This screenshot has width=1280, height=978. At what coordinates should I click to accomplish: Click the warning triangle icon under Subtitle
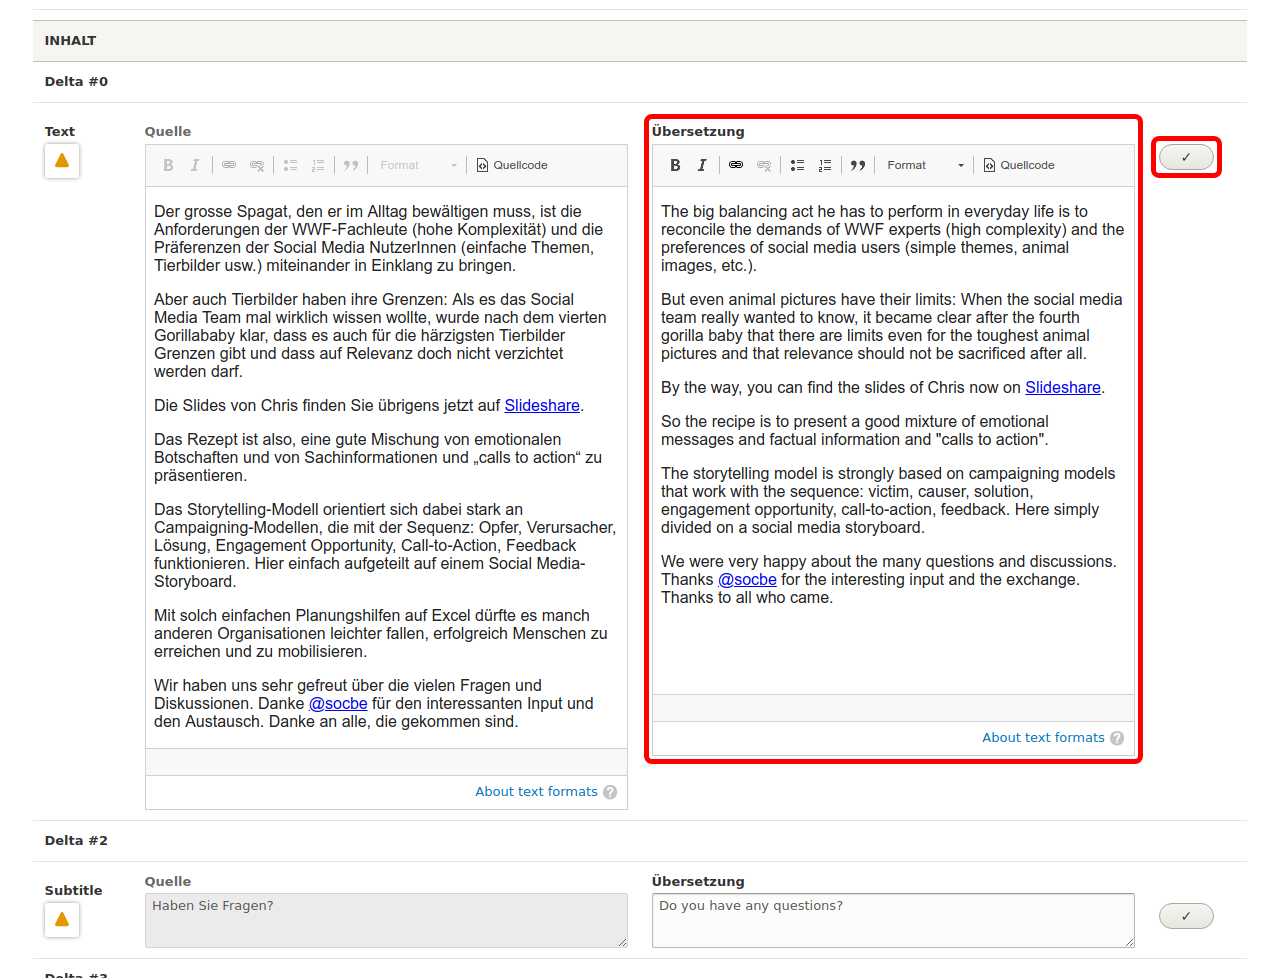tap(62, 919)
